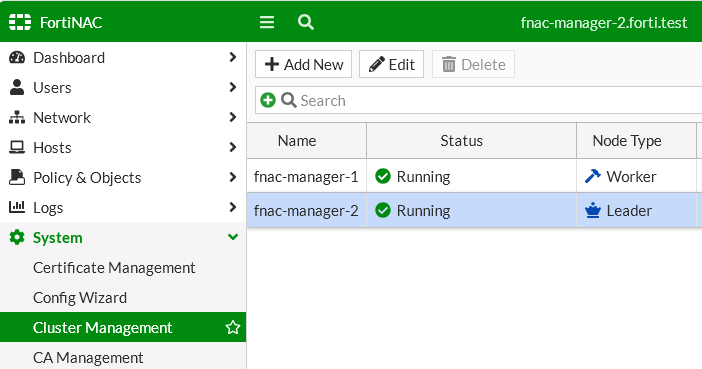This screenshot has height=369, width=702.
Task: Click the System gear icon
Action: click(x=17, y=237)
